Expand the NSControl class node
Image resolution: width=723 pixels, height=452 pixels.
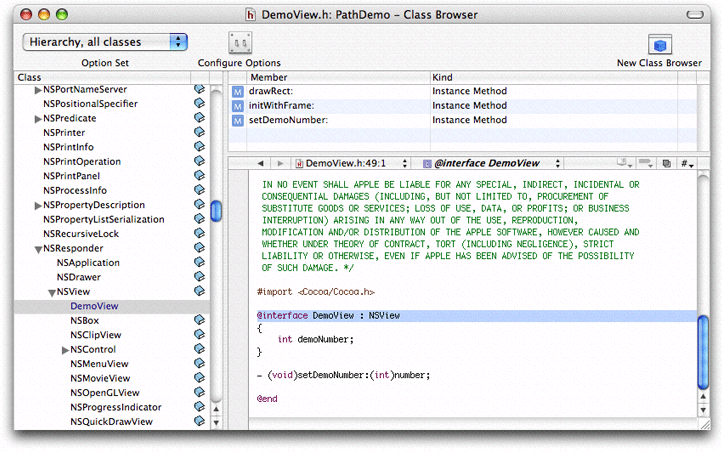tap(65, 350)
